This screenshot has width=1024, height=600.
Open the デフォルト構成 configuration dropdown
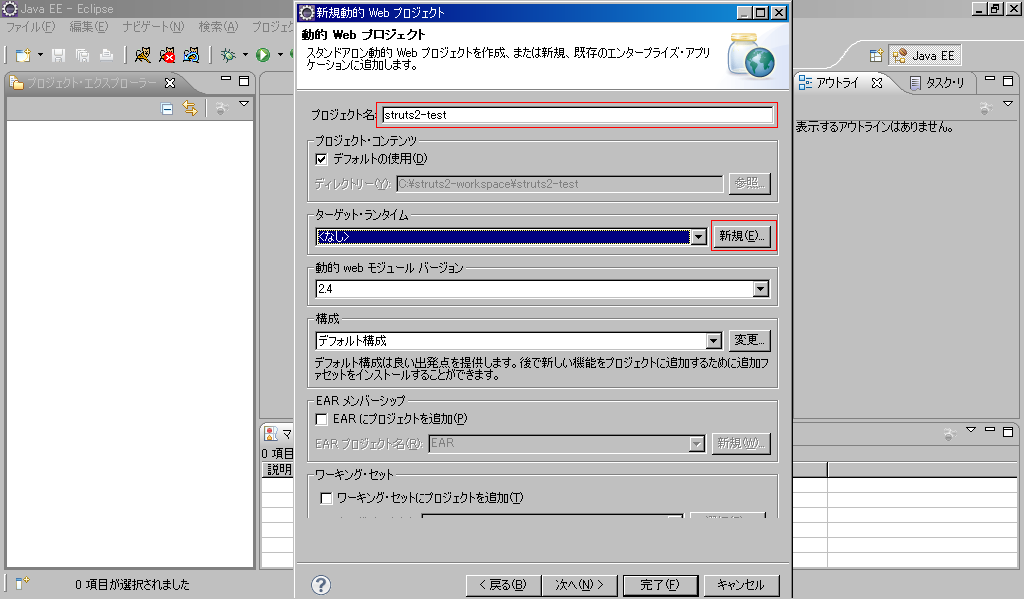click(x=714, y=341)
